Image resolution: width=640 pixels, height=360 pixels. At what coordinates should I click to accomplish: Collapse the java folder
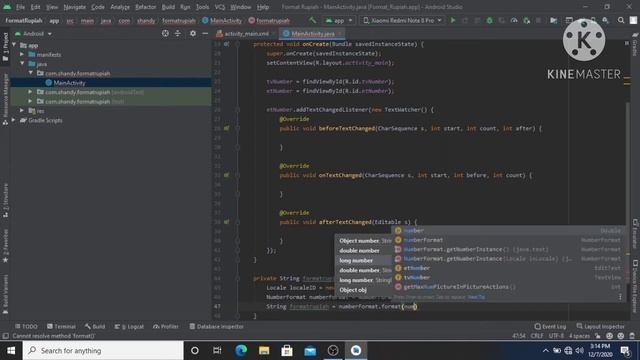pos(22,64)
